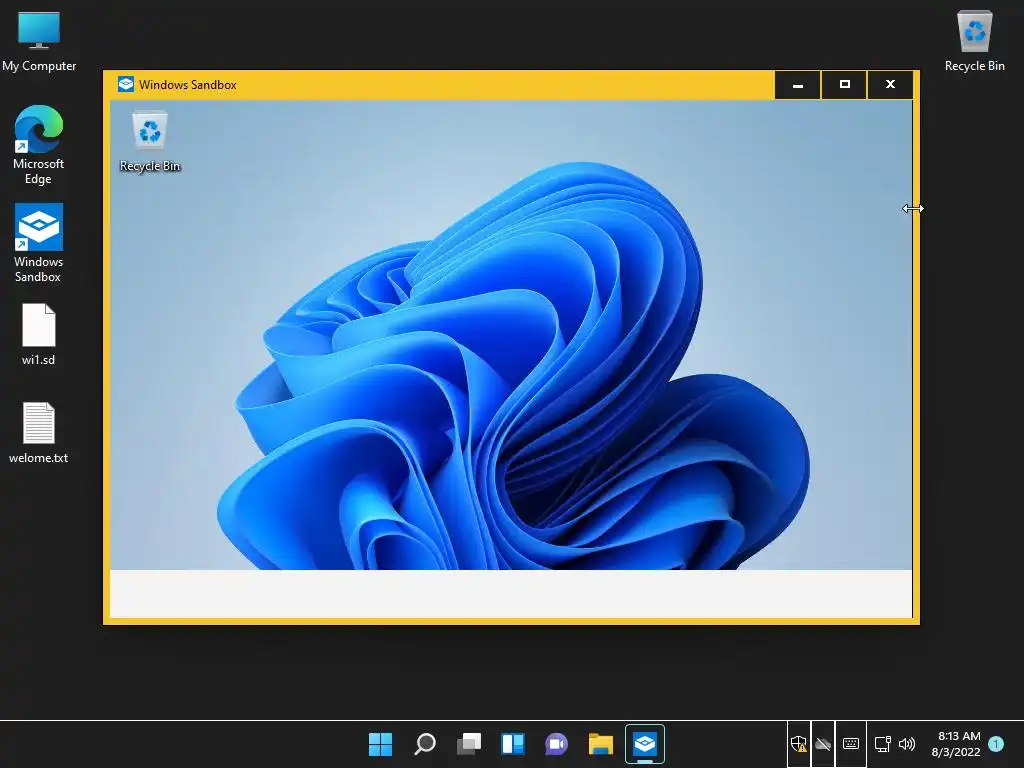Click the Windows Sandbox title bar icon

[125, 84]
